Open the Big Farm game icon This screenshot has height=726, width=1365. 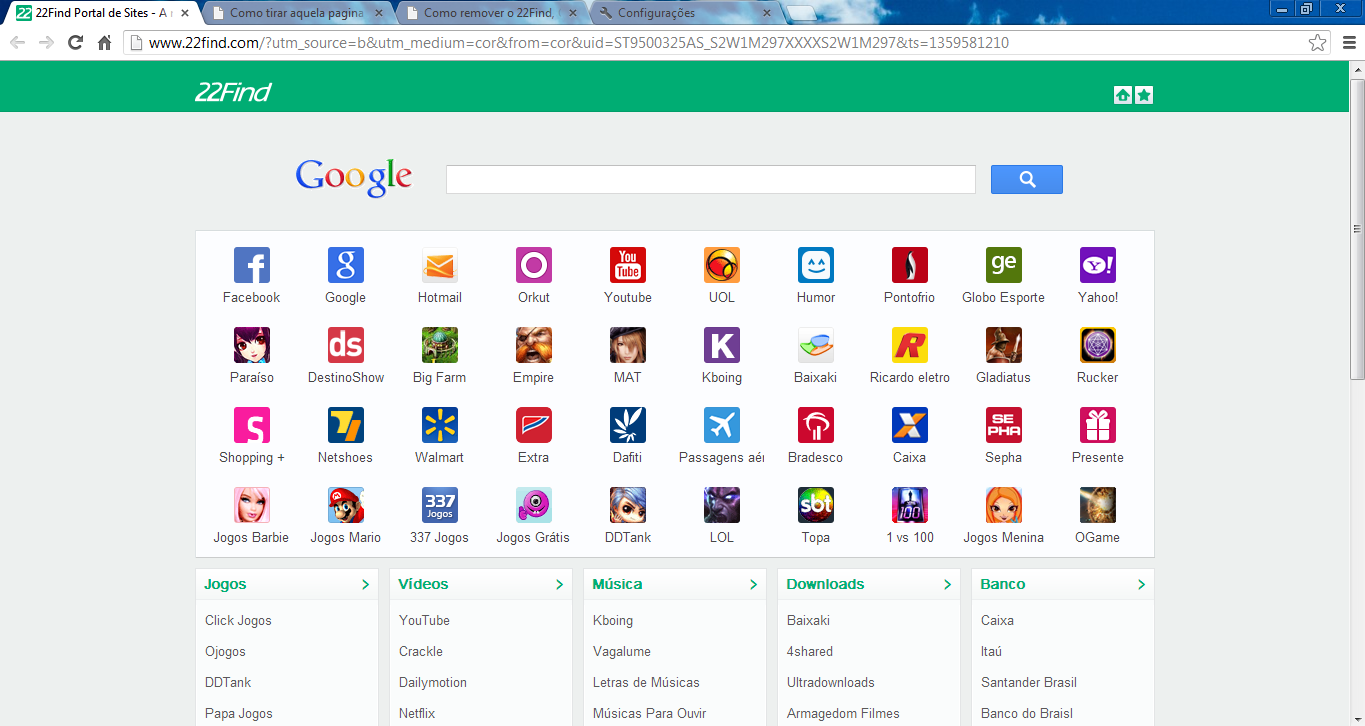tap(440, 345)
